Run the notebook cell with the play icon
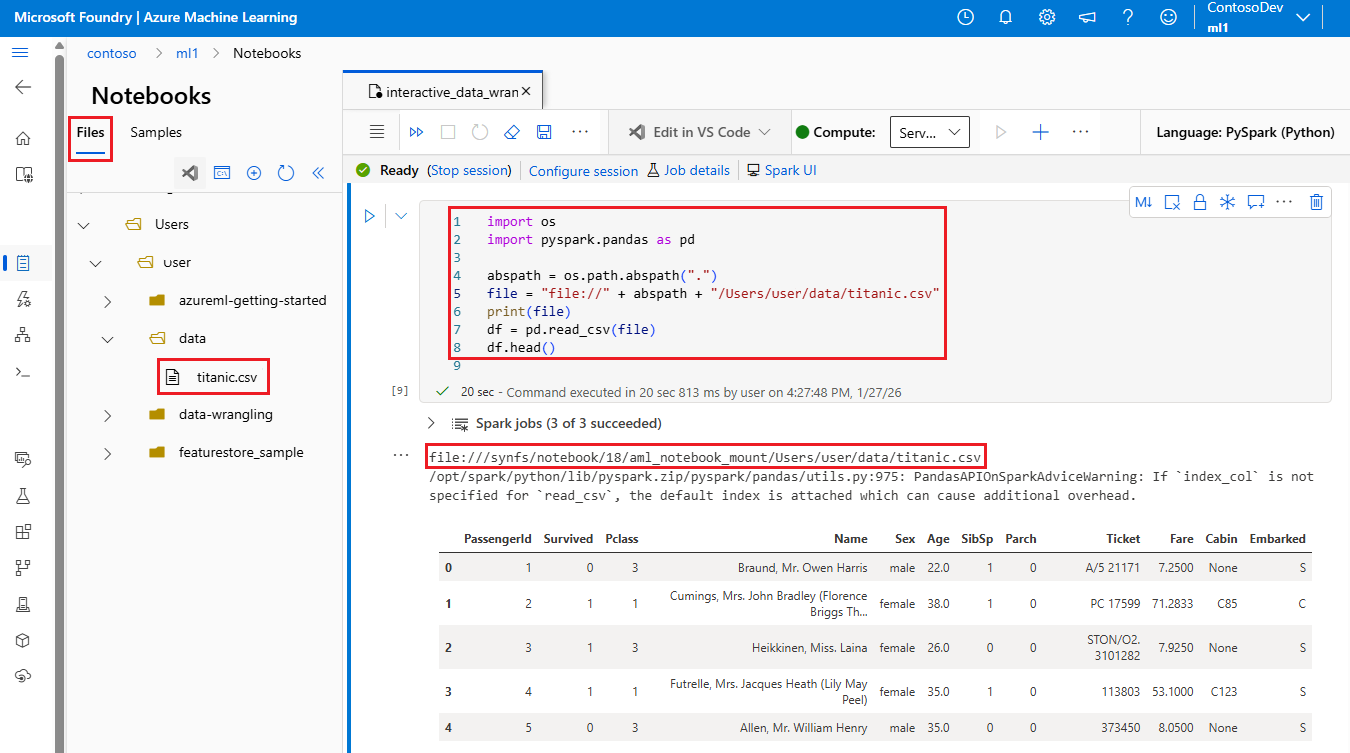This screenshot has height=753, width=1350. pos(370,215)
